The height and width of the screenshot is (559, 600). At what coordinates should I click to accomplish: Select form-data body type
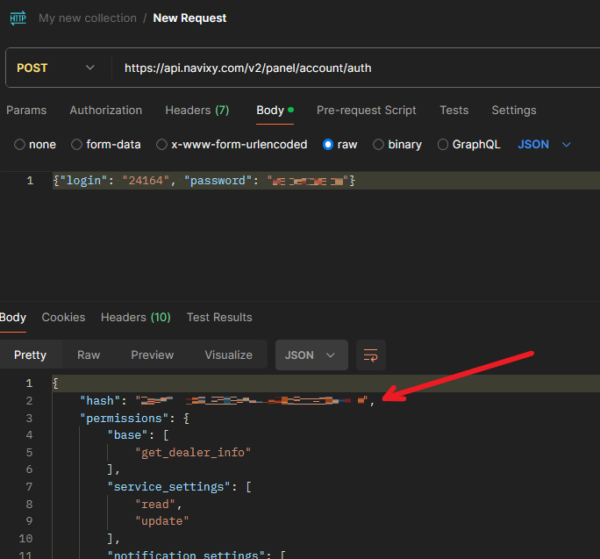tap(77, 145)
